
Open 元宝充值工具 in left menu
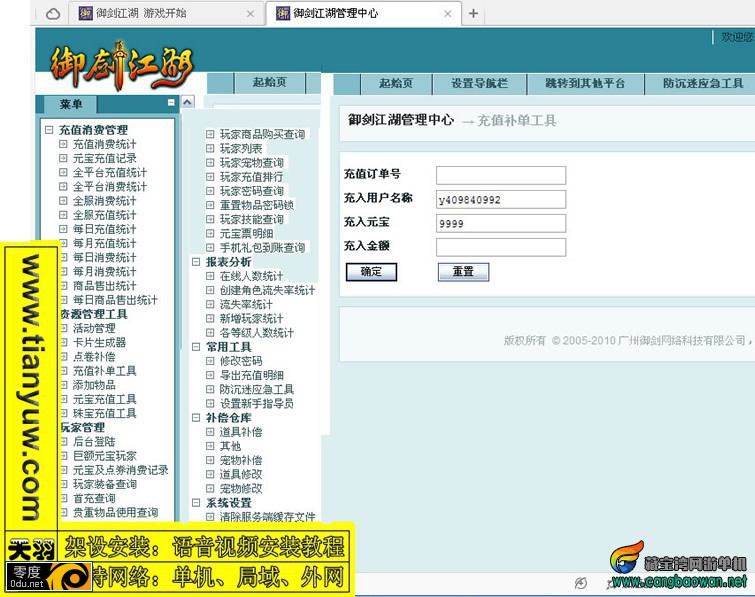(104, 399)
